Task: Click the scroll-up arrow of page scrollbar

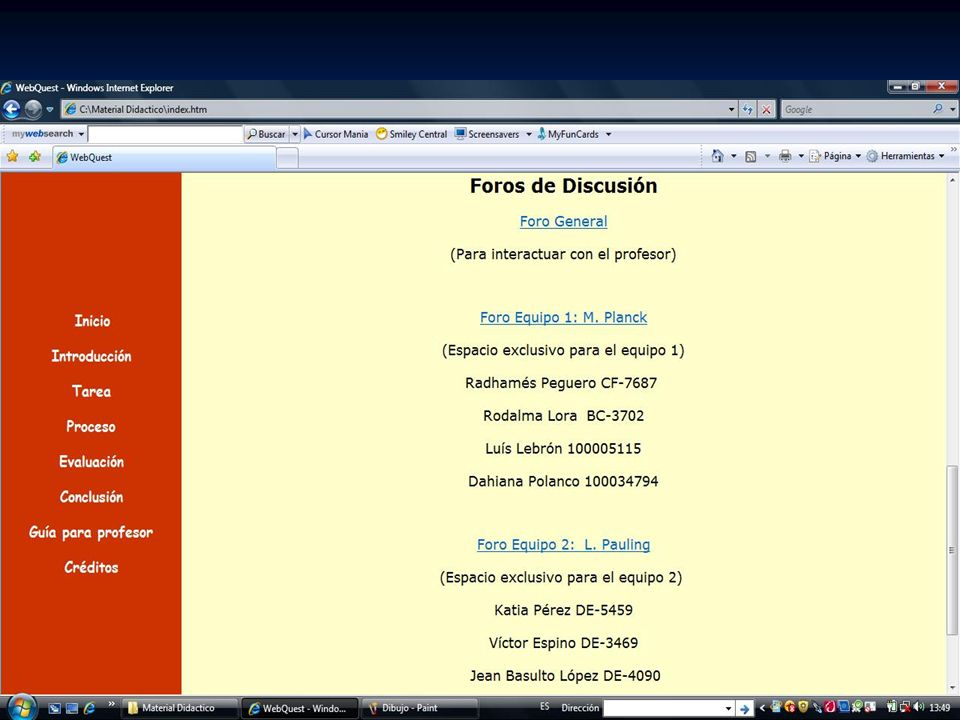Action: 952,180
